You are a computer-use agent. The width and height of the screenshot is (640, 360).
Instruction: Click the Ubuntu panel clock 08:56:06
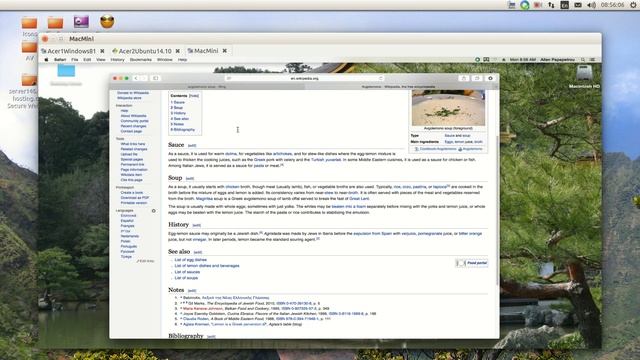tap(612, 5)
